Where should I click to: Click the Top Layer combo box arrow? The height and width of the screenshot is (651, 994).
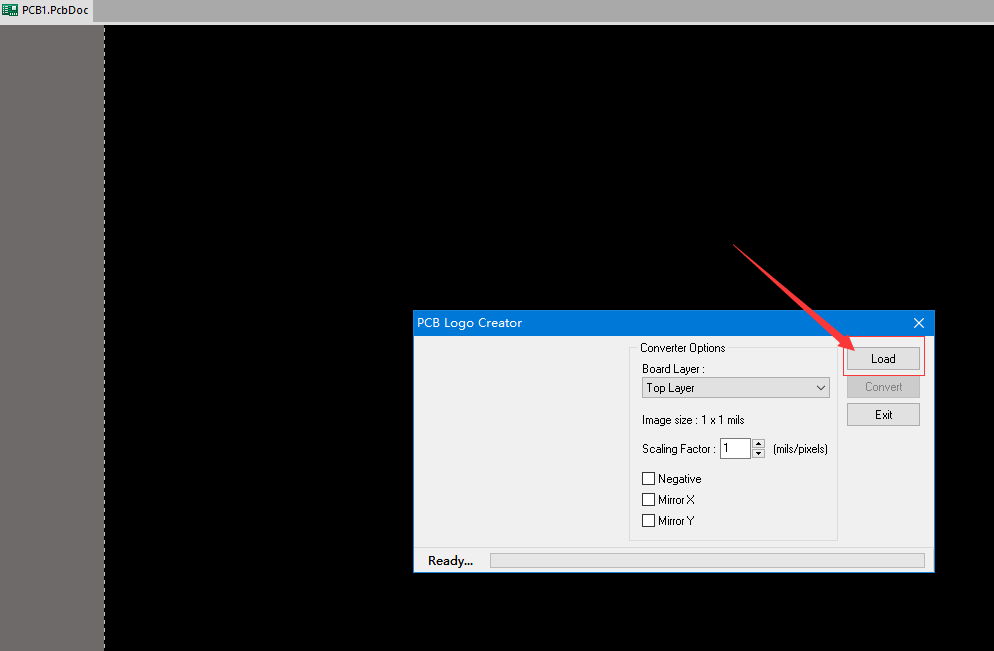tap(821, 388)
